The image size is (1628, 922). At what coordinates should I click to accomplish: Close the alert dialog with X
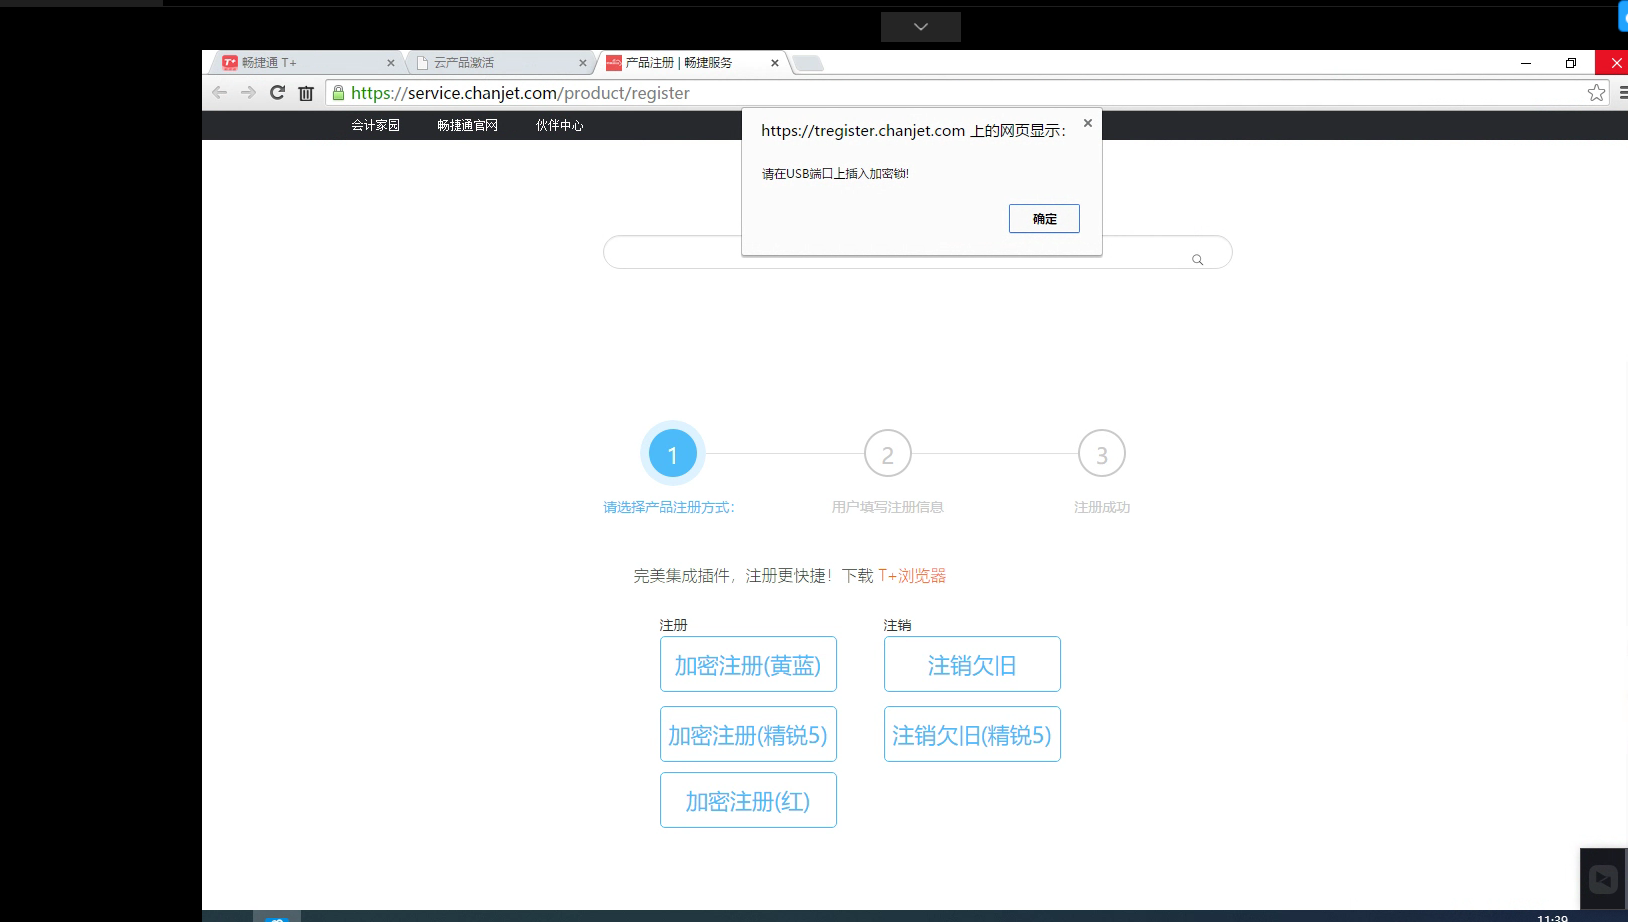(1087, 123)
